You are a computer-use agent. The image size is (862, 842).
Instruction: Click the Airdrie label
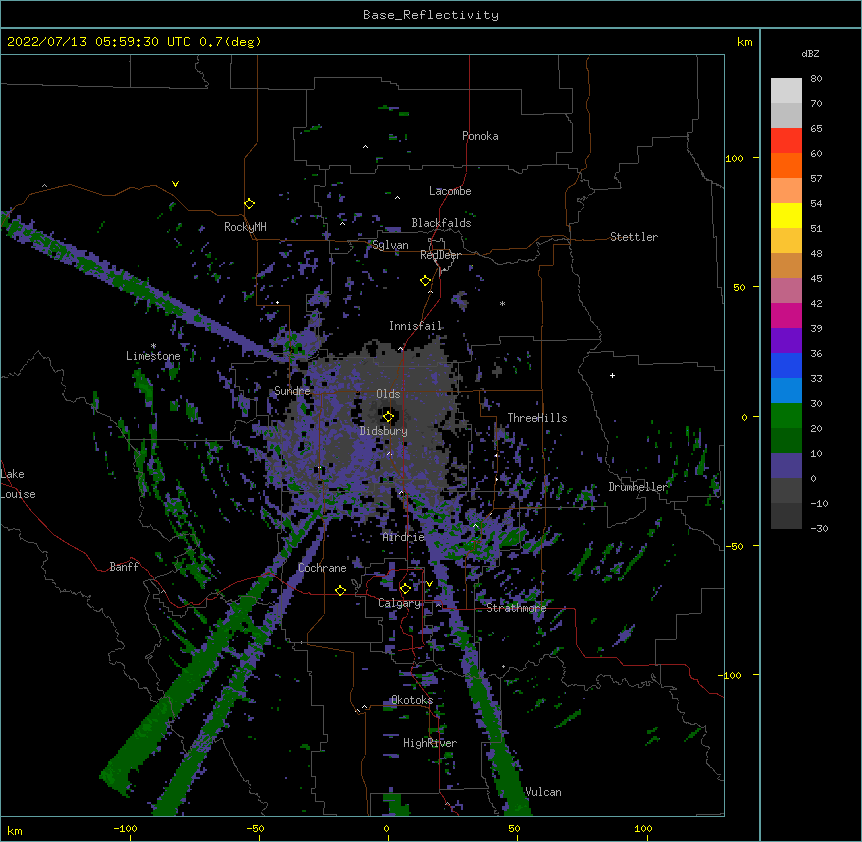(404, 537)
